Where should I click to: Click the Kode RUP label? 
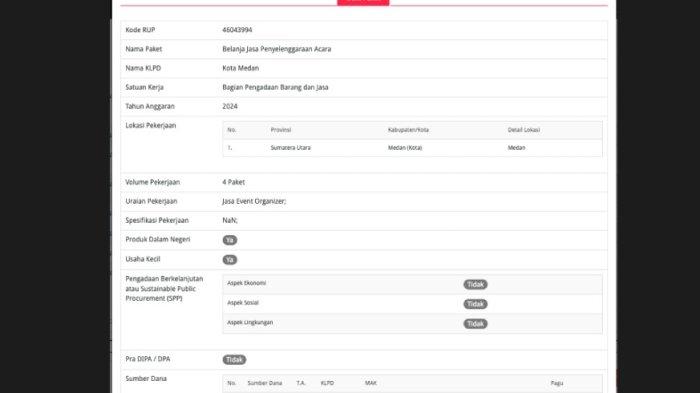point(140,30)
